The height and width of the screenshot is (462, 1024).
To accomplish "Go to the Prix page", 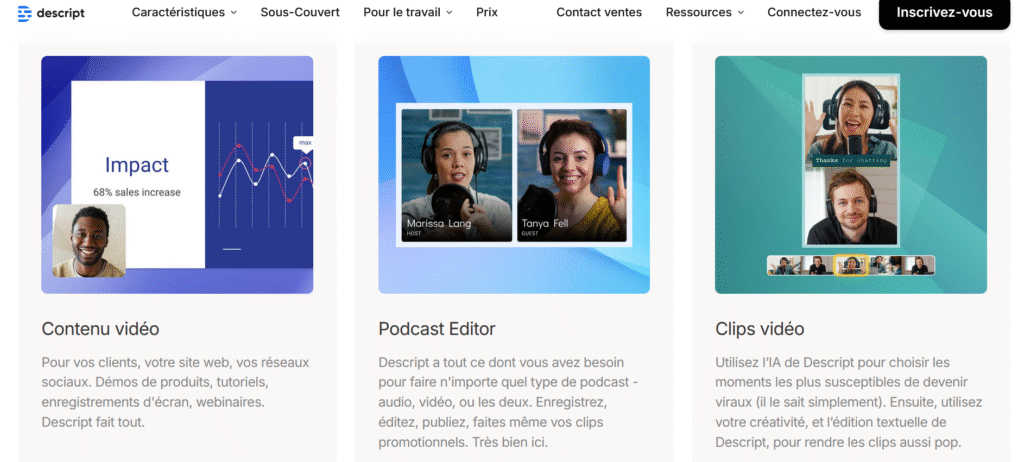I will (x=487, y=12).
